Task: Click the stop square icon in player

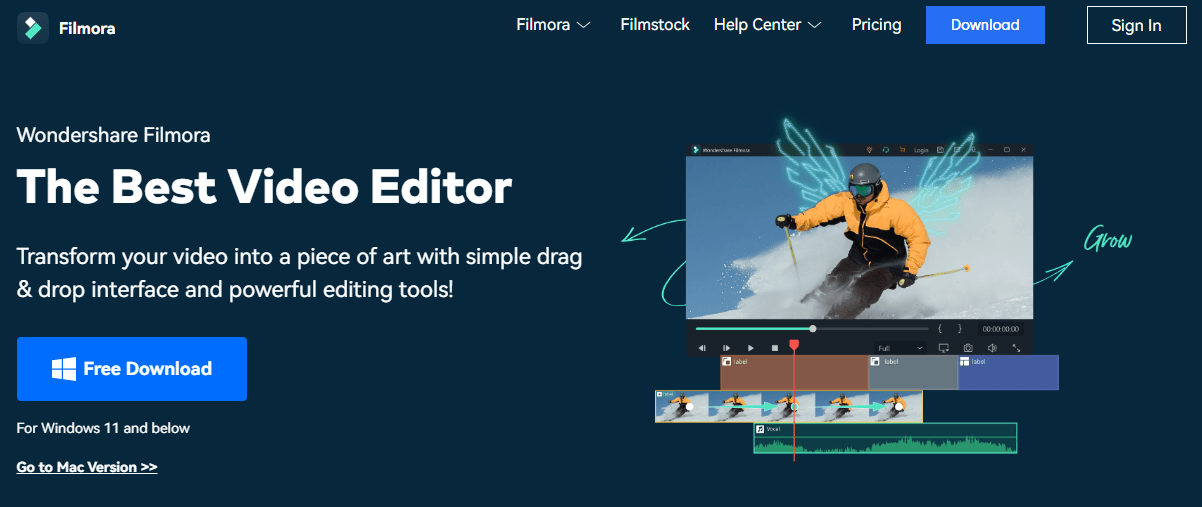Action: click(775, 348)
